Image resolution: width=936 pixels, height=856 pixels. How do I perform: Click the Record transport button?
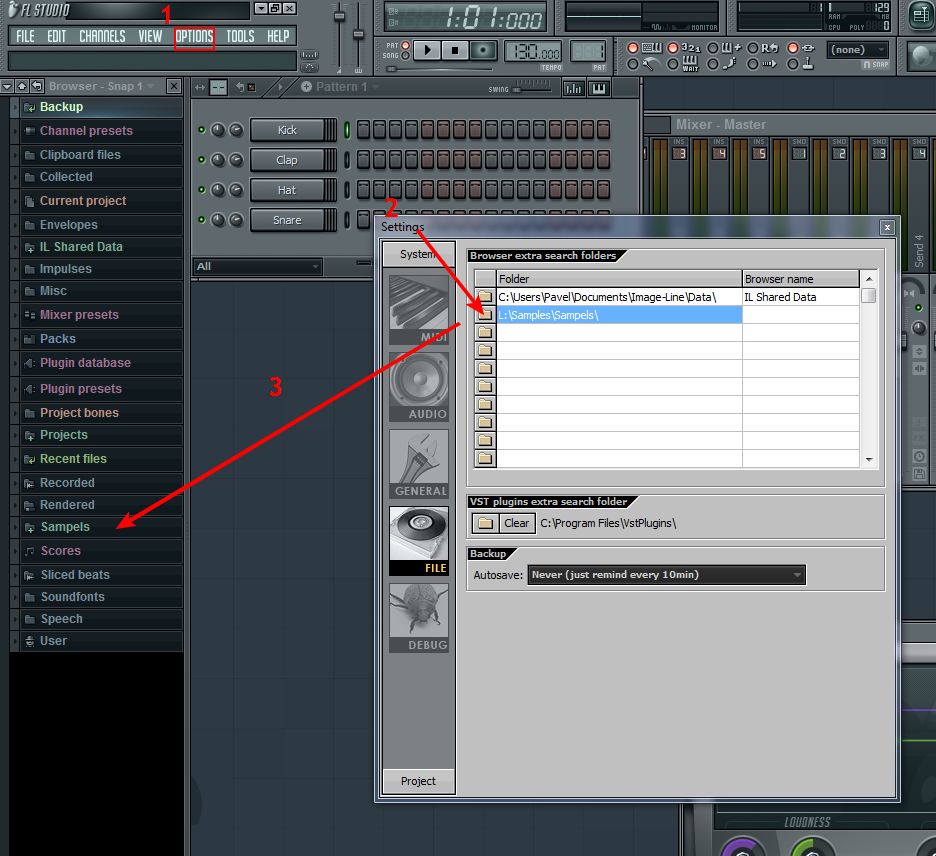482,50
